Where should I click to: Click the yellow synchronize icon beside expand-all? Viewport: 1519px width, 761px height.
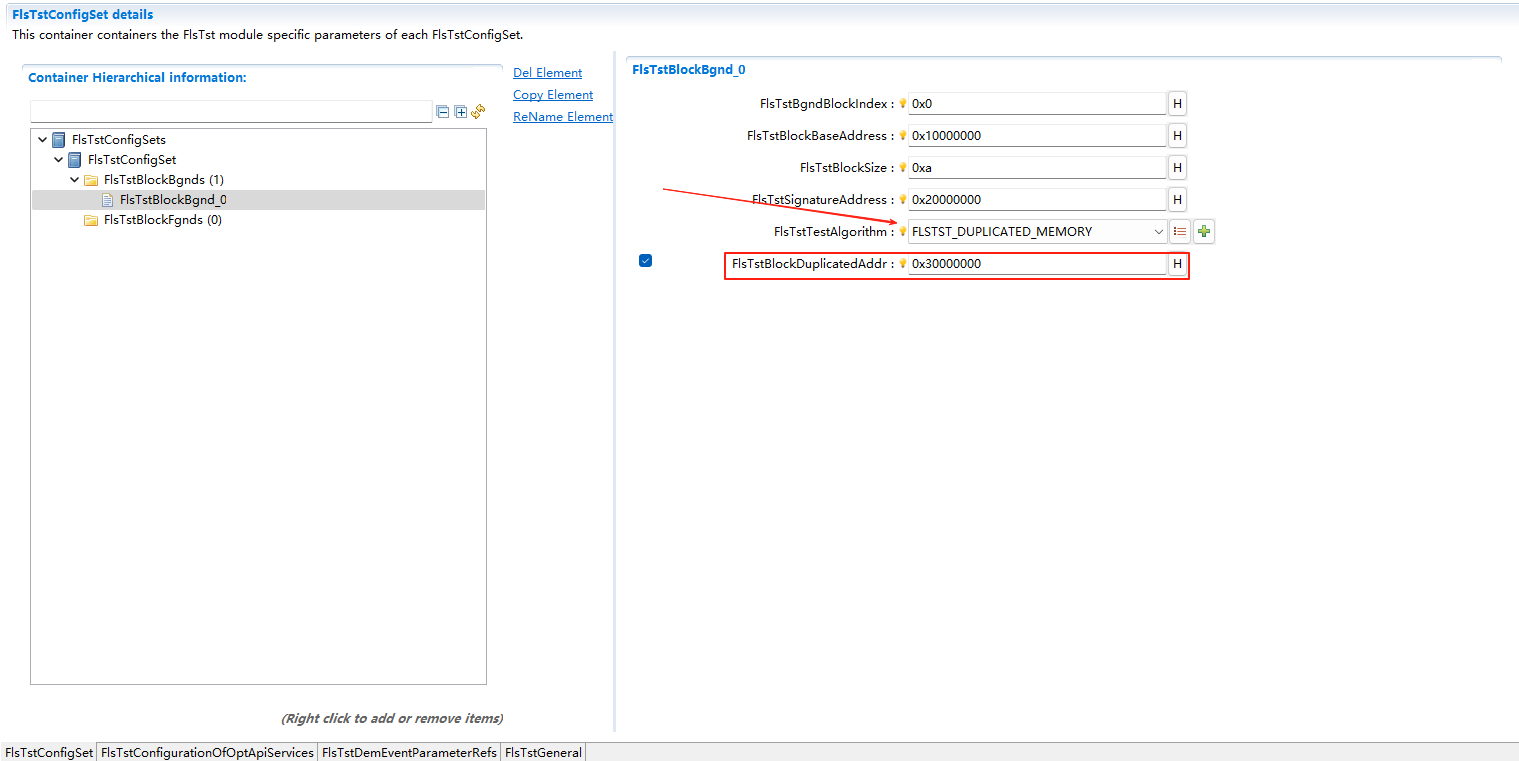[x=478, y=112]
